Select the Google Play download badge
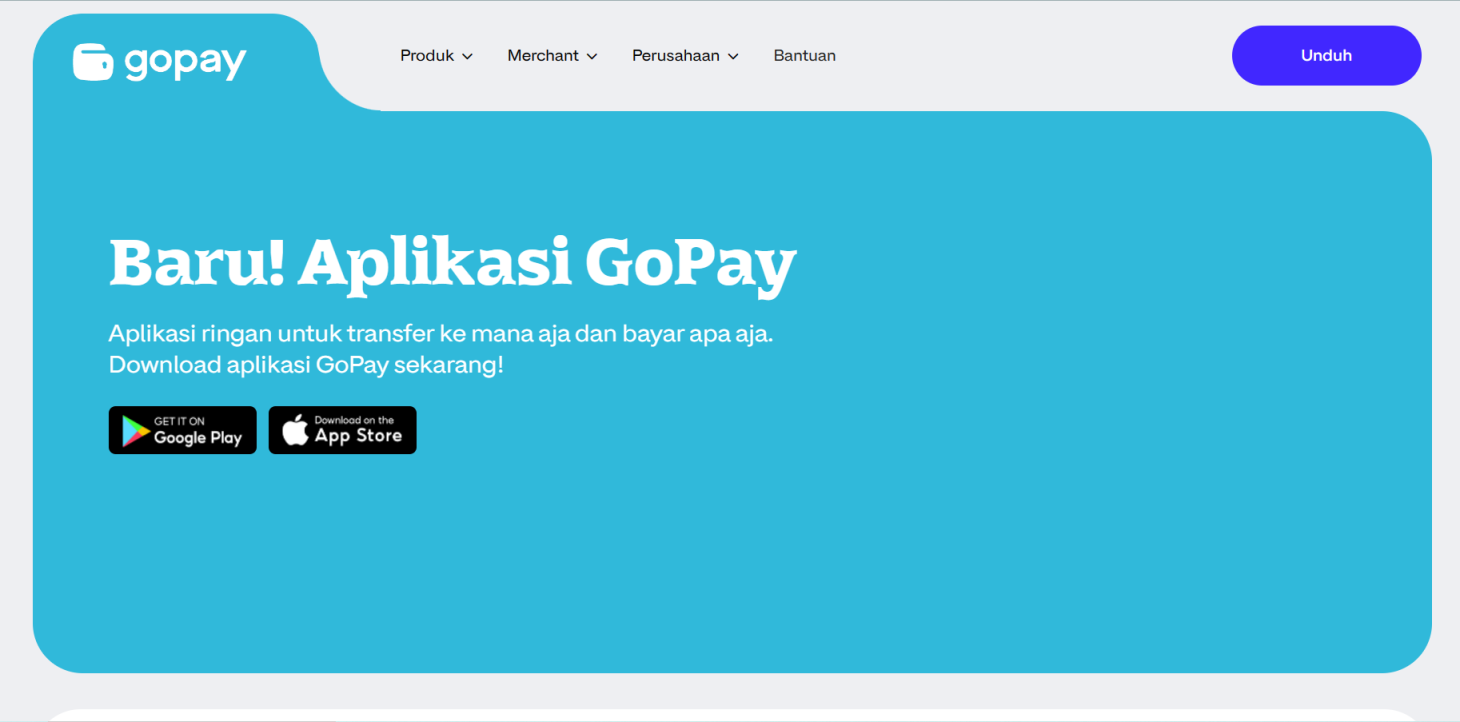Screen dimensions: 1460x722 pyautogui.click(x=182, y=430)
